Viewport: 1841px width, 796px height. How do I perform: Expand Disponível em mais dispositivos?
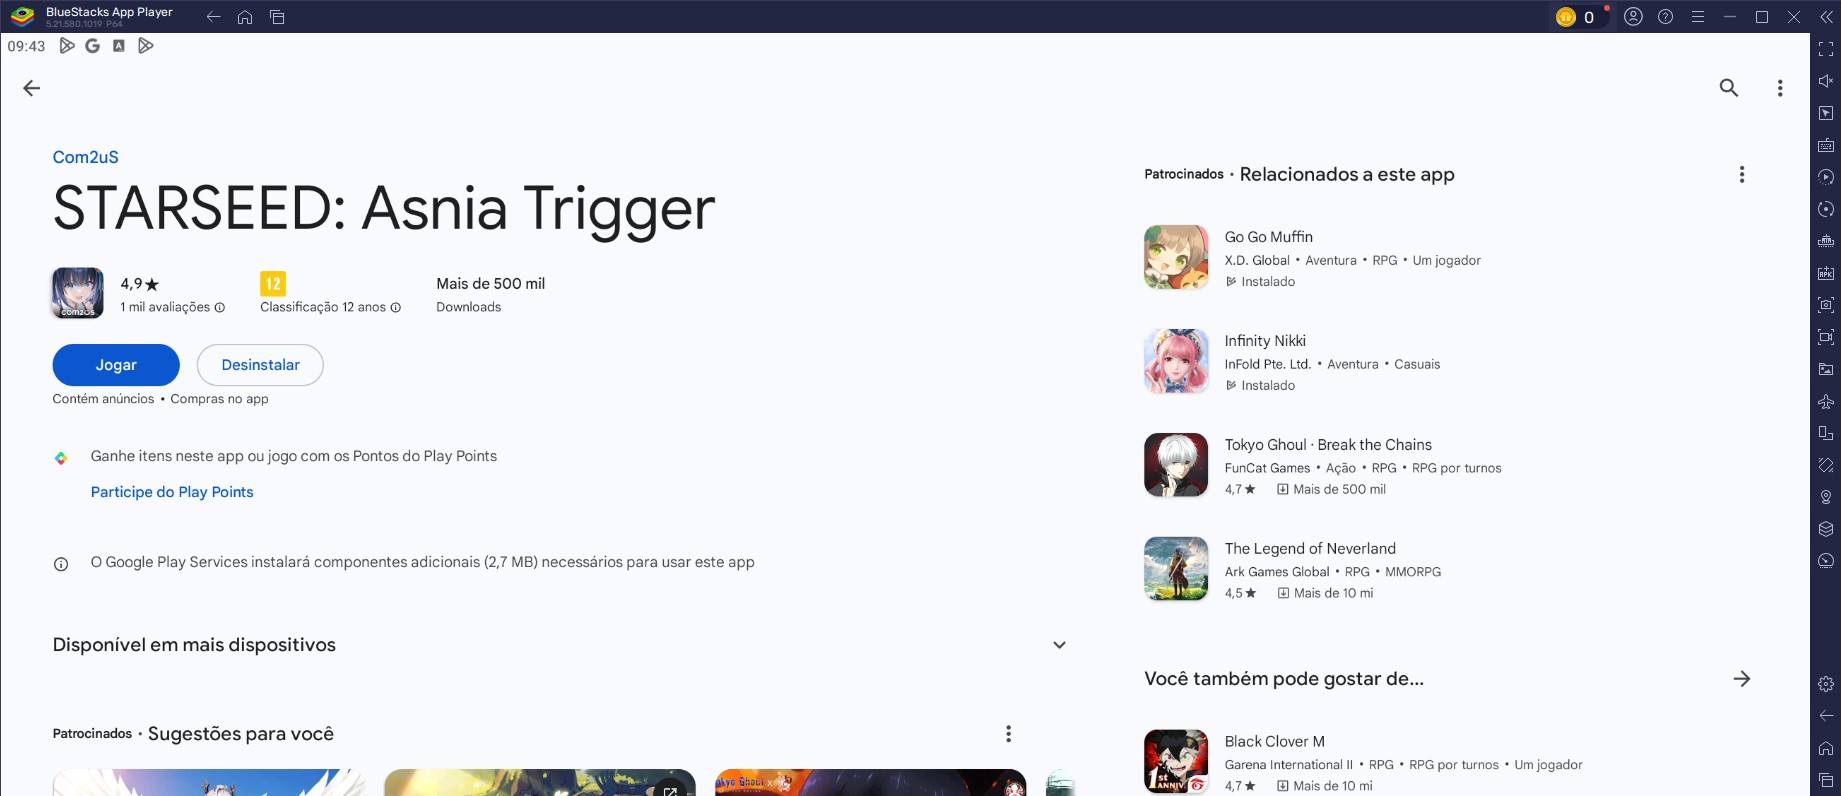1059,645
